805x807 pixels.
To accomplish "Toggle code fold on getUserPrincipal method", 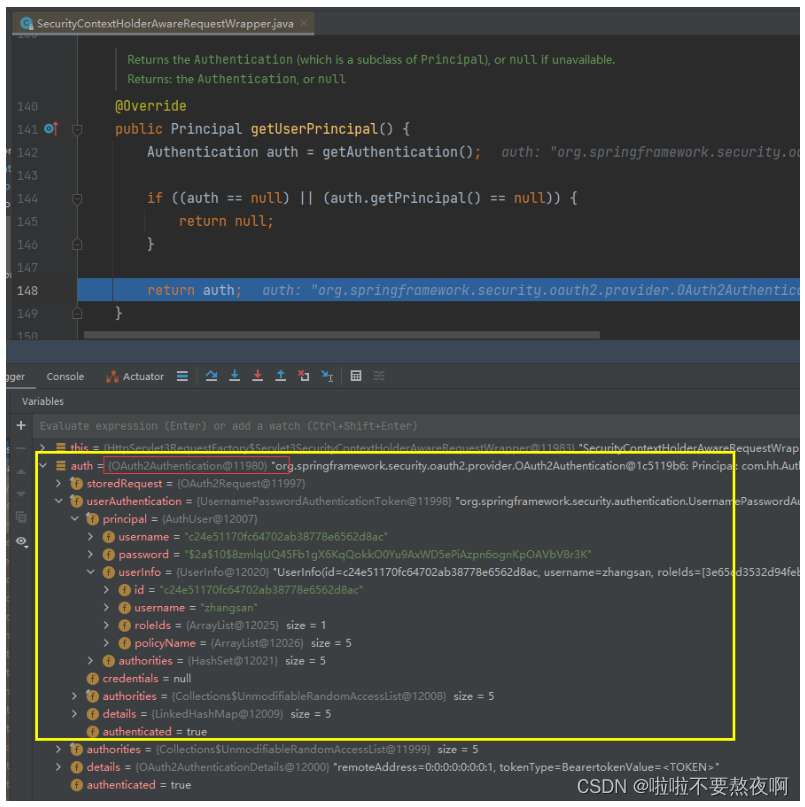I will (x=78, y=129).
